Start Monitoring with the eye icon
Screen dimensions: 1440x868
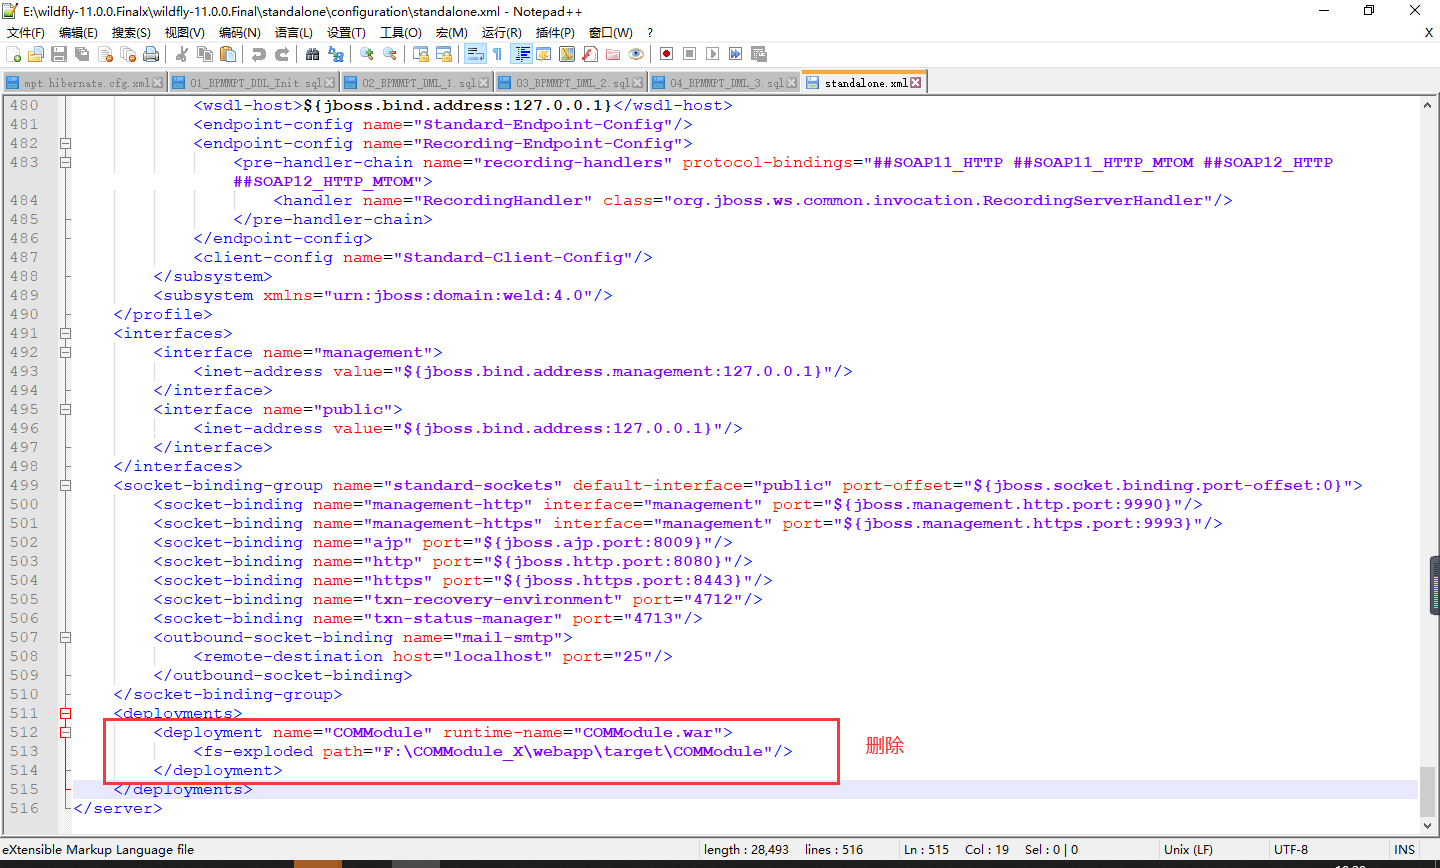[637, 53]
